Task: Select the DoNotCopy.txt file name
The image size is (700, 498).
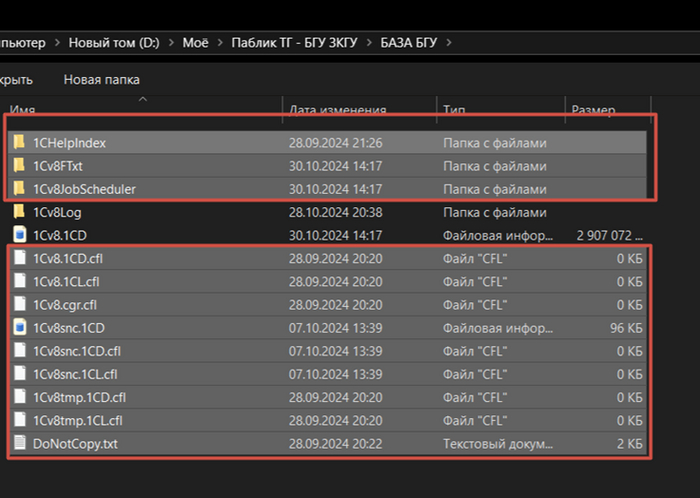Action: coord(75,444)
